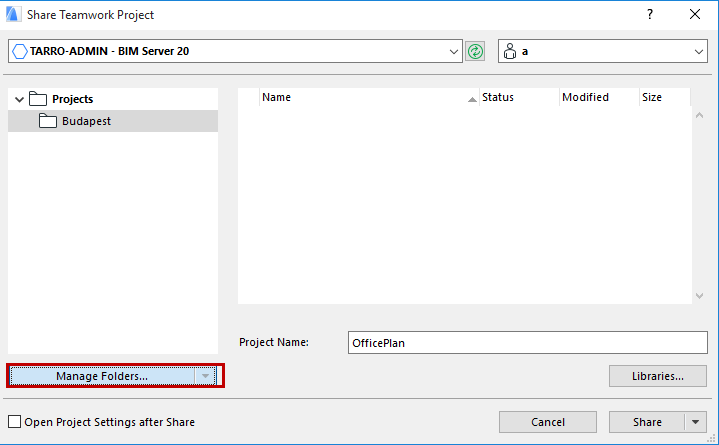This screenshot has height=445, width=719.
Task: Expand Manage Folders dropdown arrow
Action: [x=205, y=376]
